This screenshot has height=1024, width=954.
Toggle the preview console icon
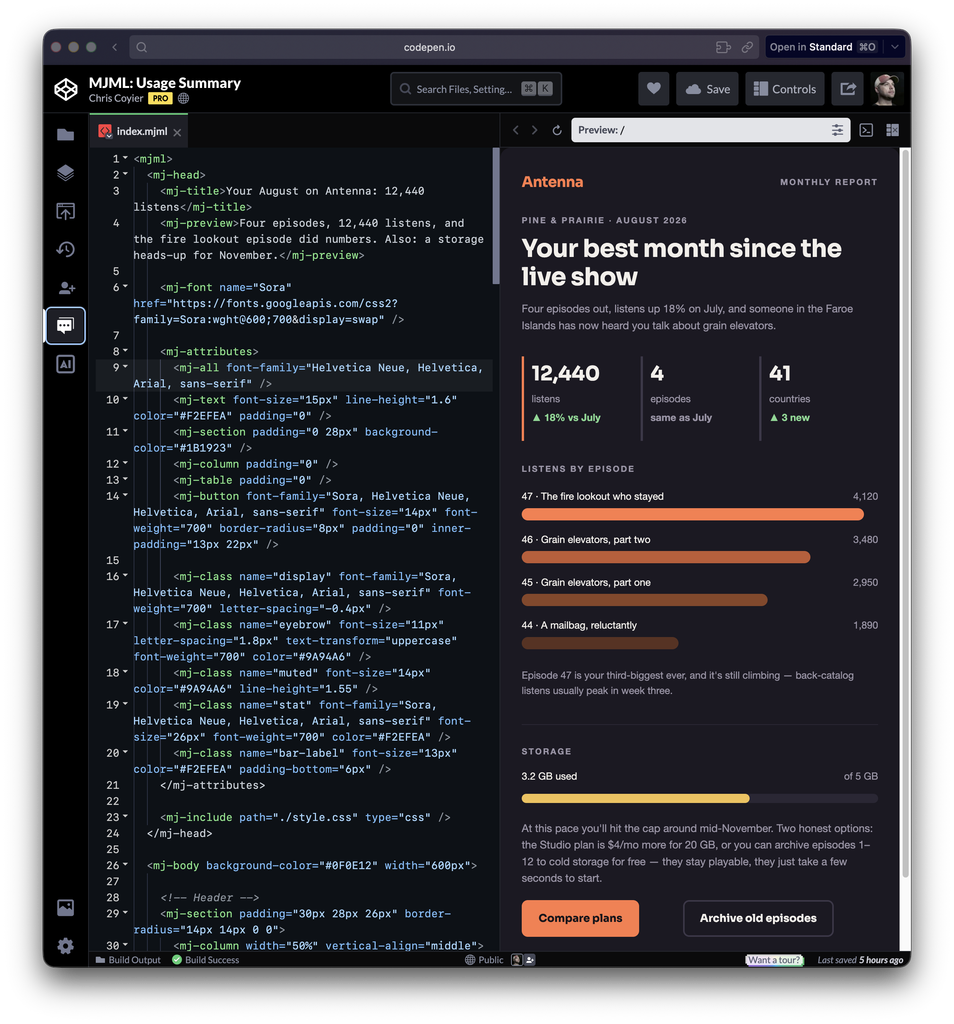pyautogui.click(x=866, y=130)
